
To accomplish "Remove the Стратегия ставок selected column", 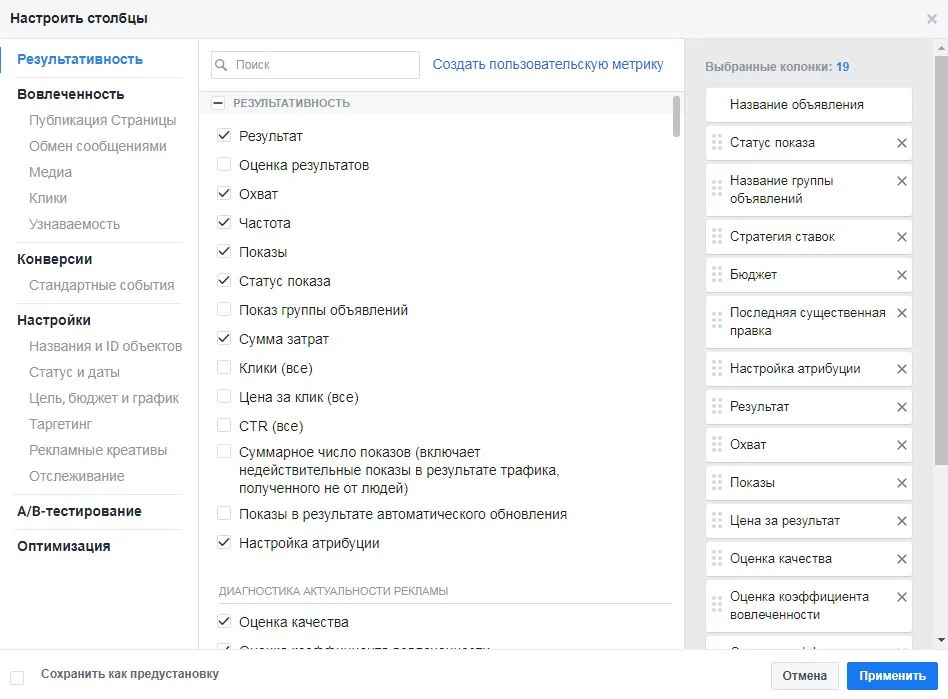I will tap(901, 237).
